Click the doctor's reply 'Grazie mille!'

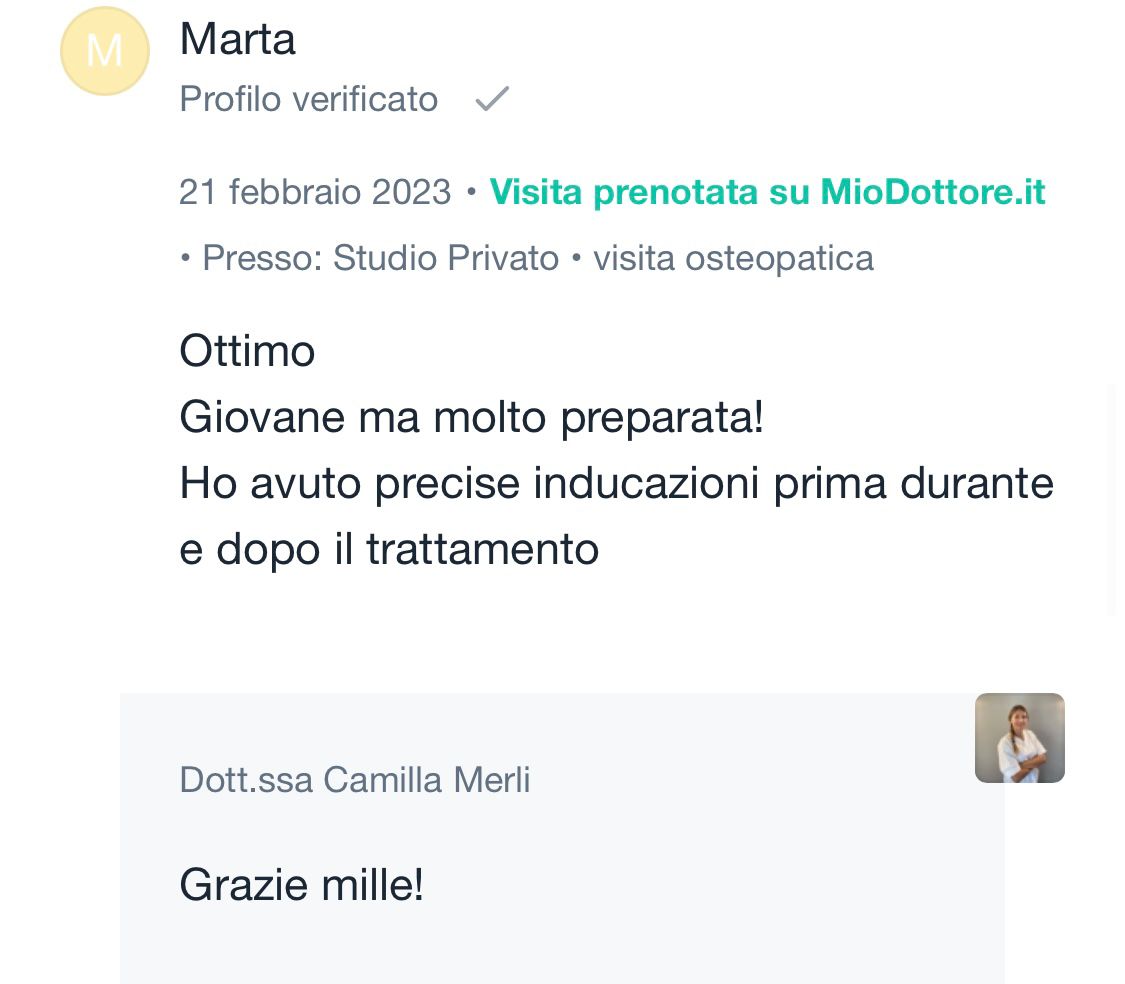pyautogui.click(x=301, y=885)
